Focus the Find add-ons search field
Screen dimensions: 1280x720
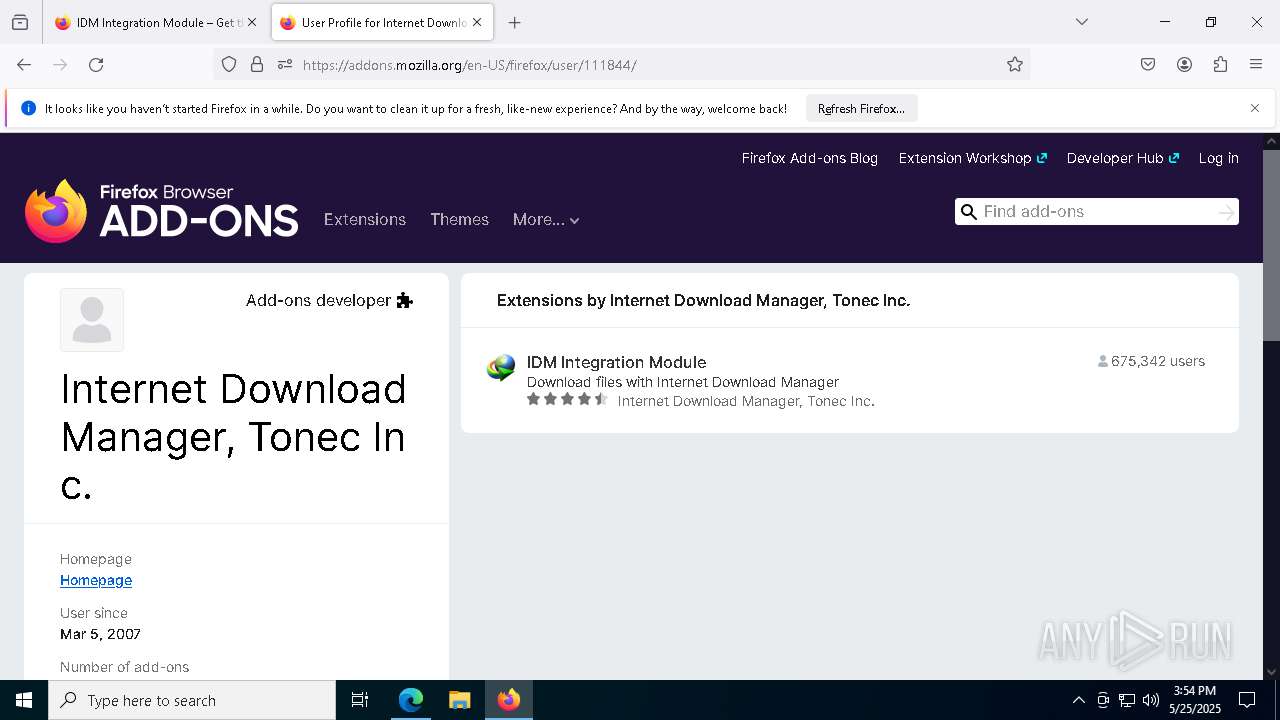point(1097,212)
